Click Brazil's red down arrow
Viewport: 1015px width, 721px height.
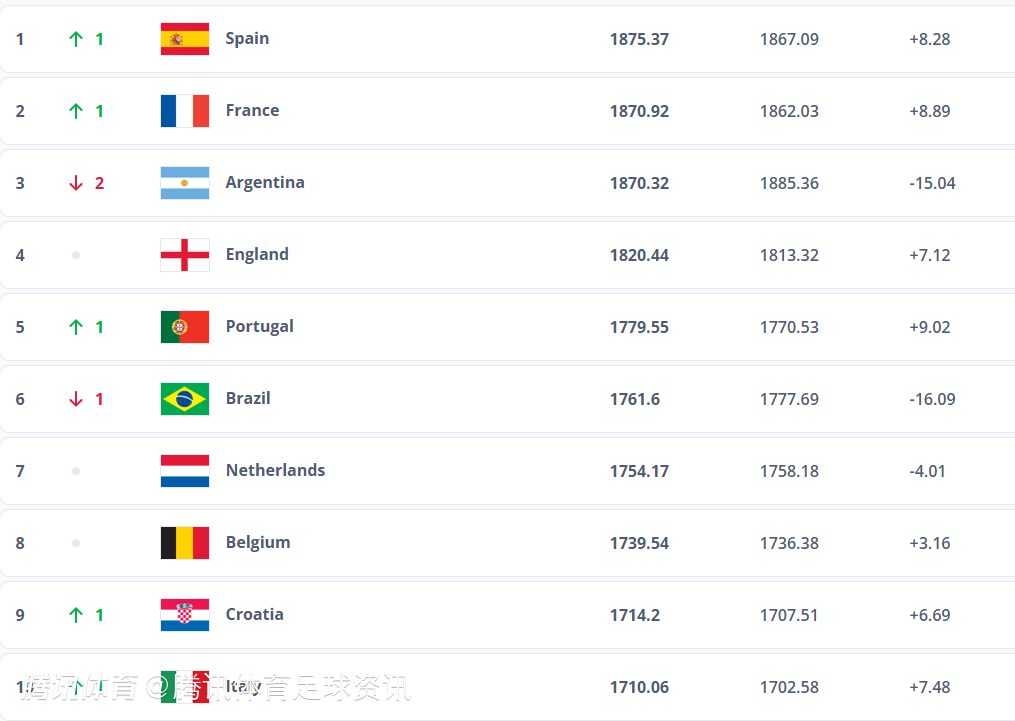pyautogui.click(x=76, y=399)
